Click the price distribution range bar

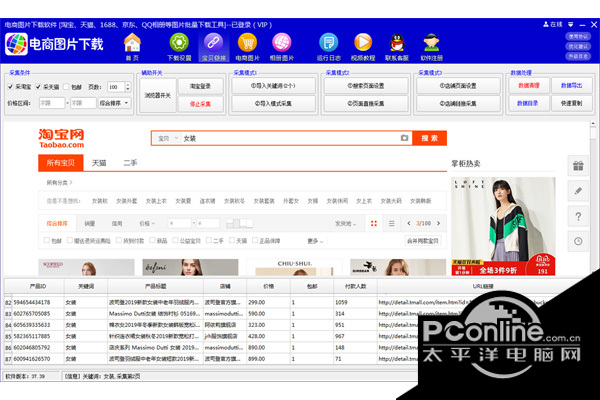click(x=240, y=223)
